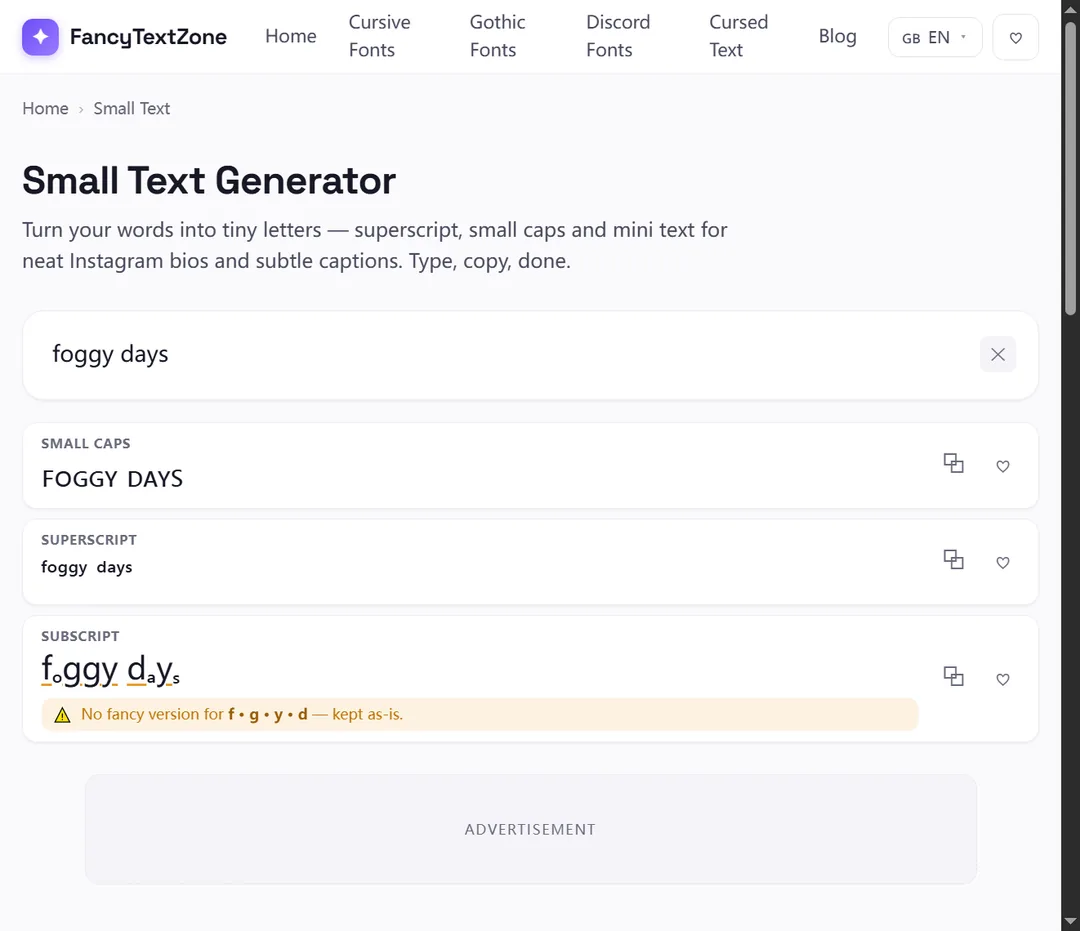Click the SUPERSCRIPT label
The height and width of the screenshot is (931, 1080).
89,540
